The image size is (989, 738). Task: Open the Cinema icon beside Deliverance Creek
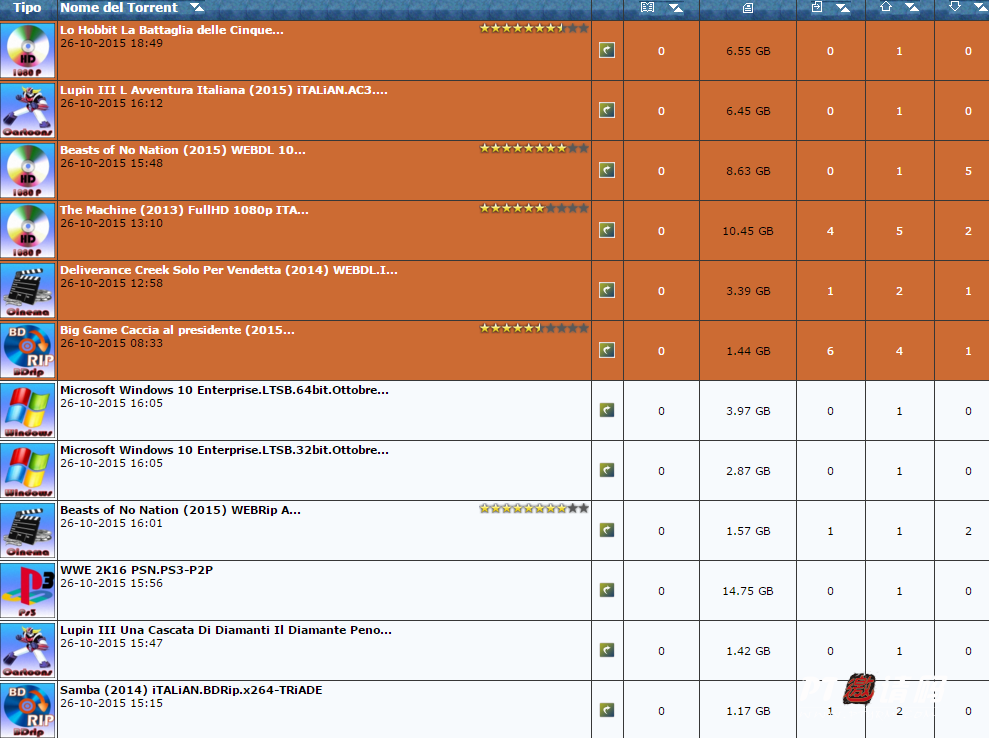(x=28, y=290)
